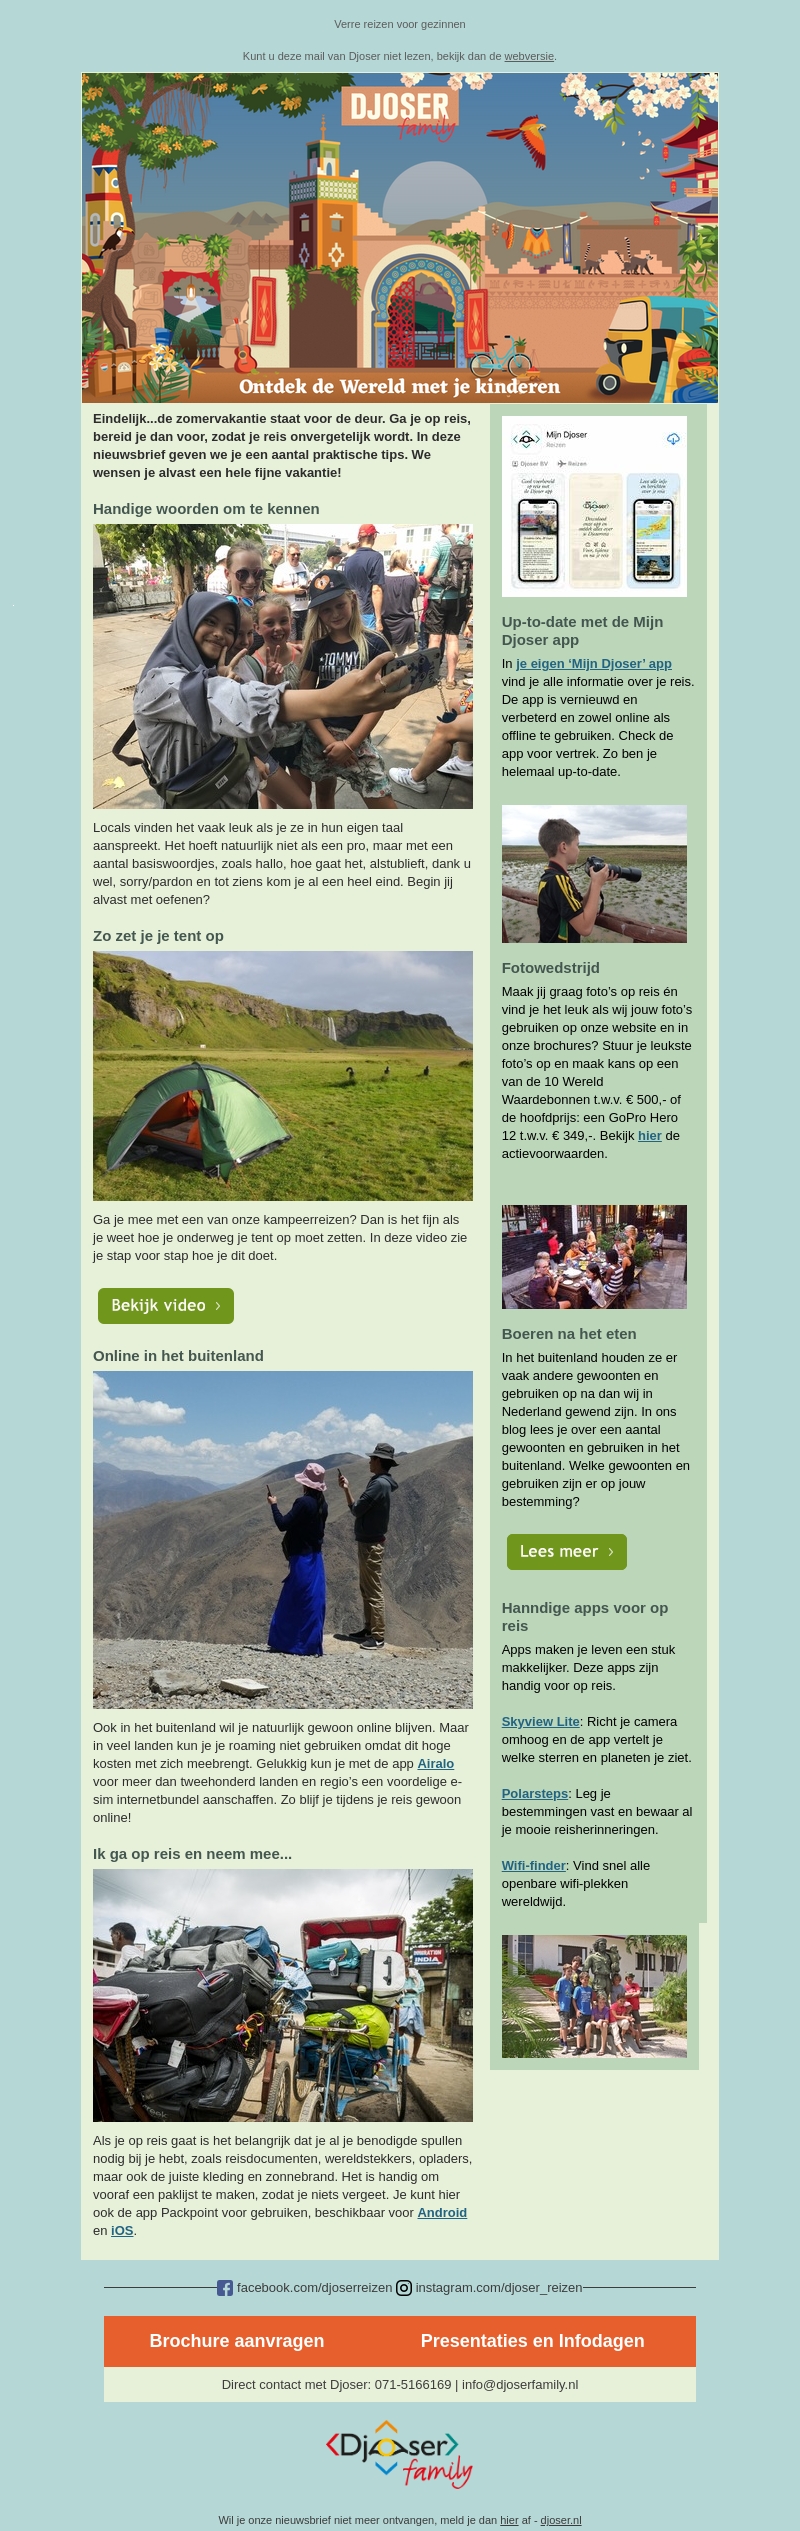Open the Wifi-finder link
Image resolution: width=800 pixels, height=2531 pixels.
pos(534,1865)
